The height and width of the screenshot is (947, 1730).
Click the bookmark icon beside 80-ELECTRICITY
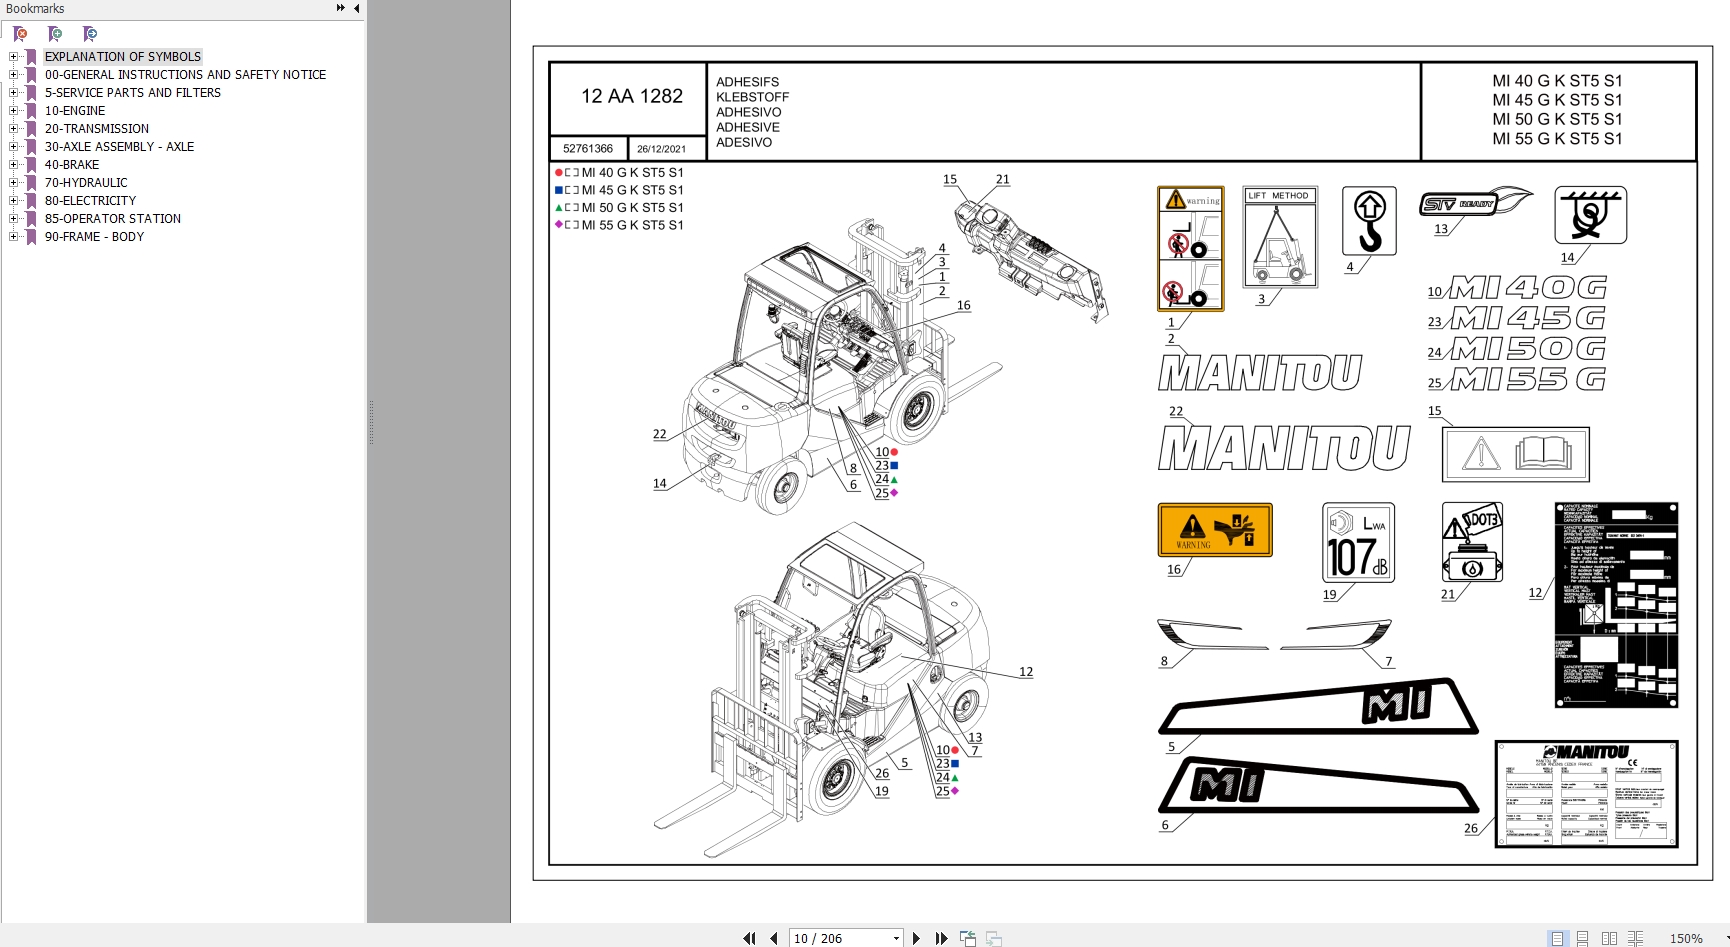pyautogui.click(x=31, y=201)
